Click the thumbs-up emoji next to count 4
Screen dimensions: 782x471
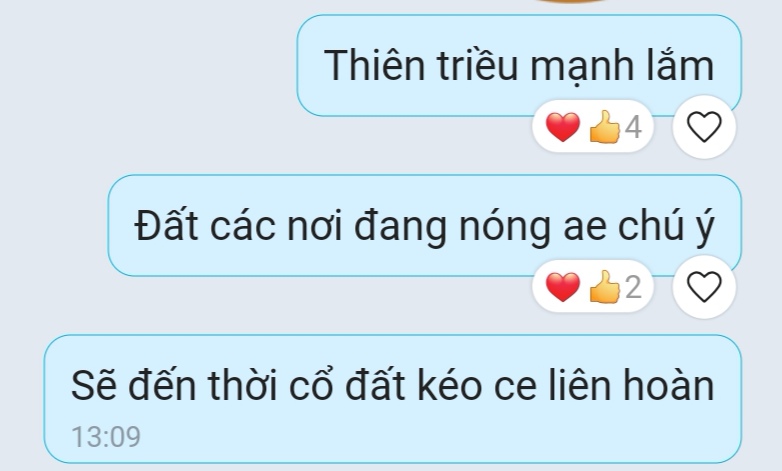[x=604, y=127]
